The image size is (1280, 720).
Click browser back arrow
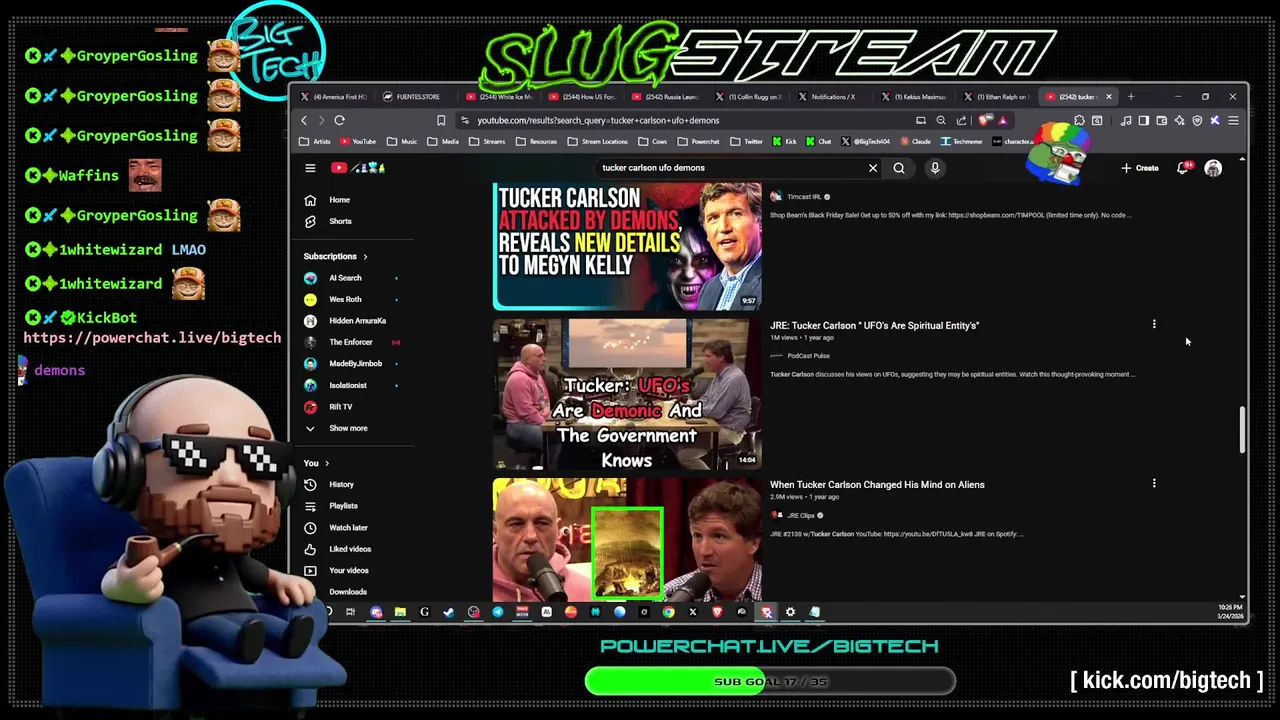[x=304, y=120]
